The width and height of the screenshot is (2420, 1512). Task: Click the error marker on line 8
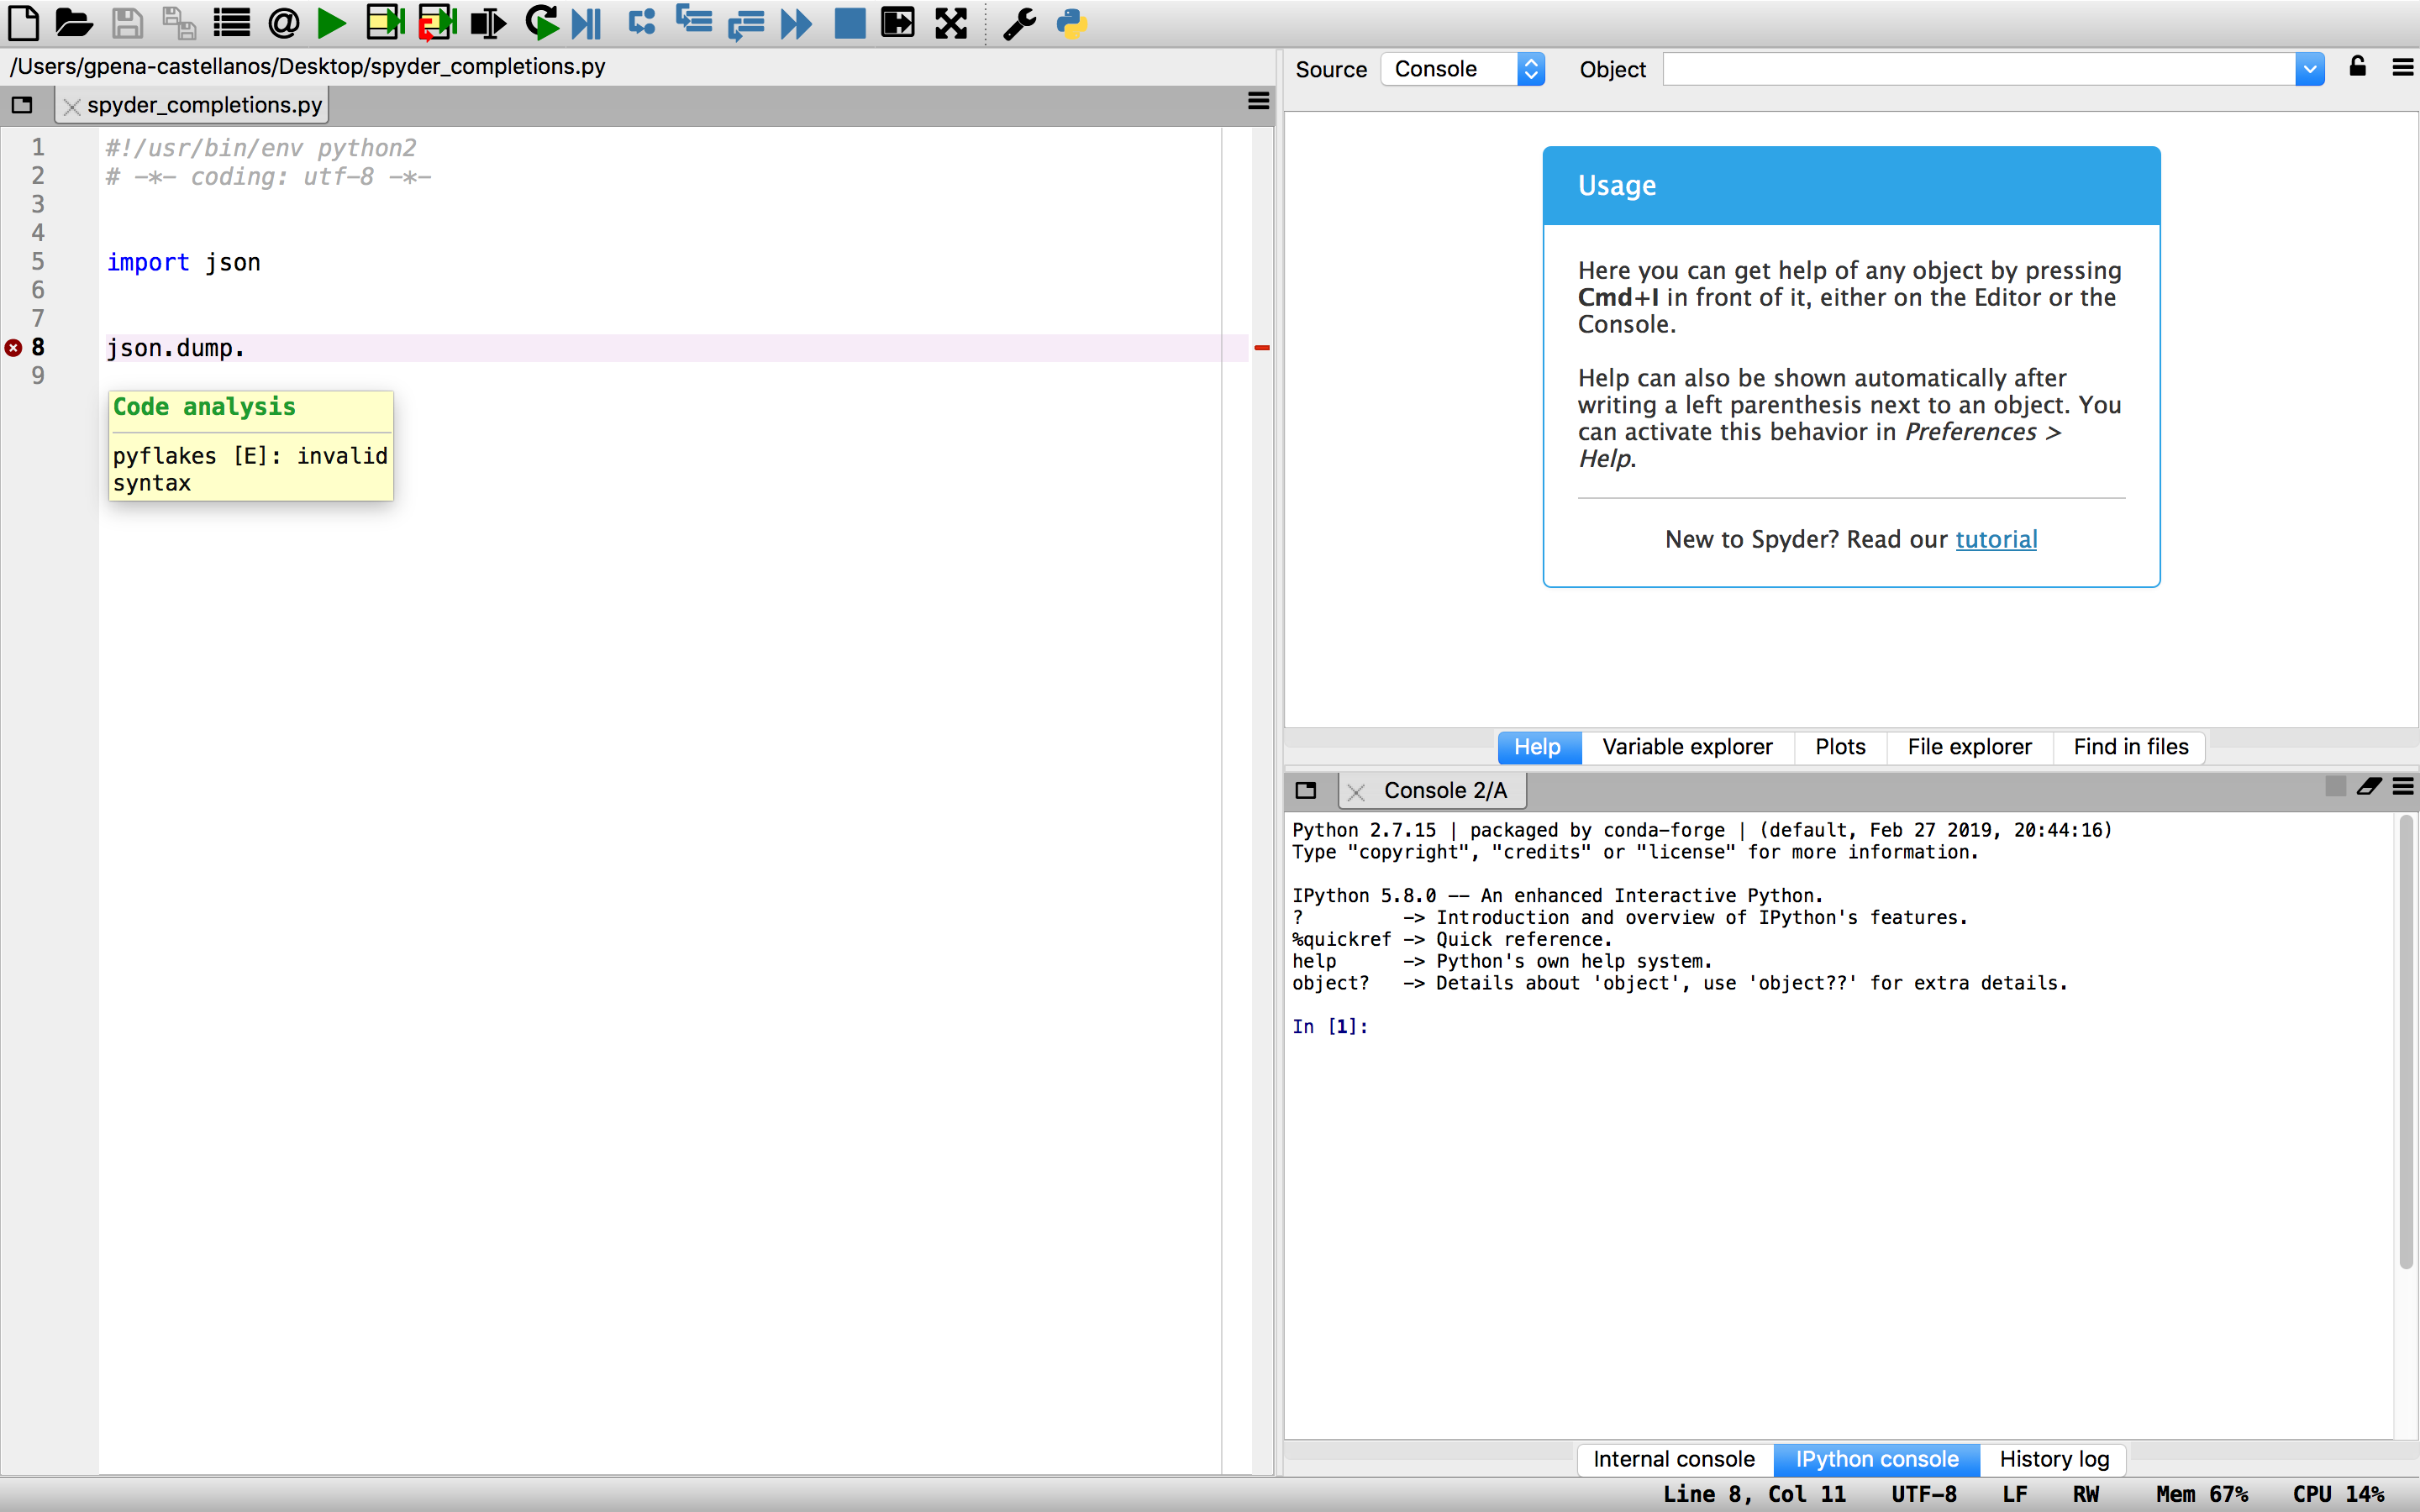tap(13, 347)
